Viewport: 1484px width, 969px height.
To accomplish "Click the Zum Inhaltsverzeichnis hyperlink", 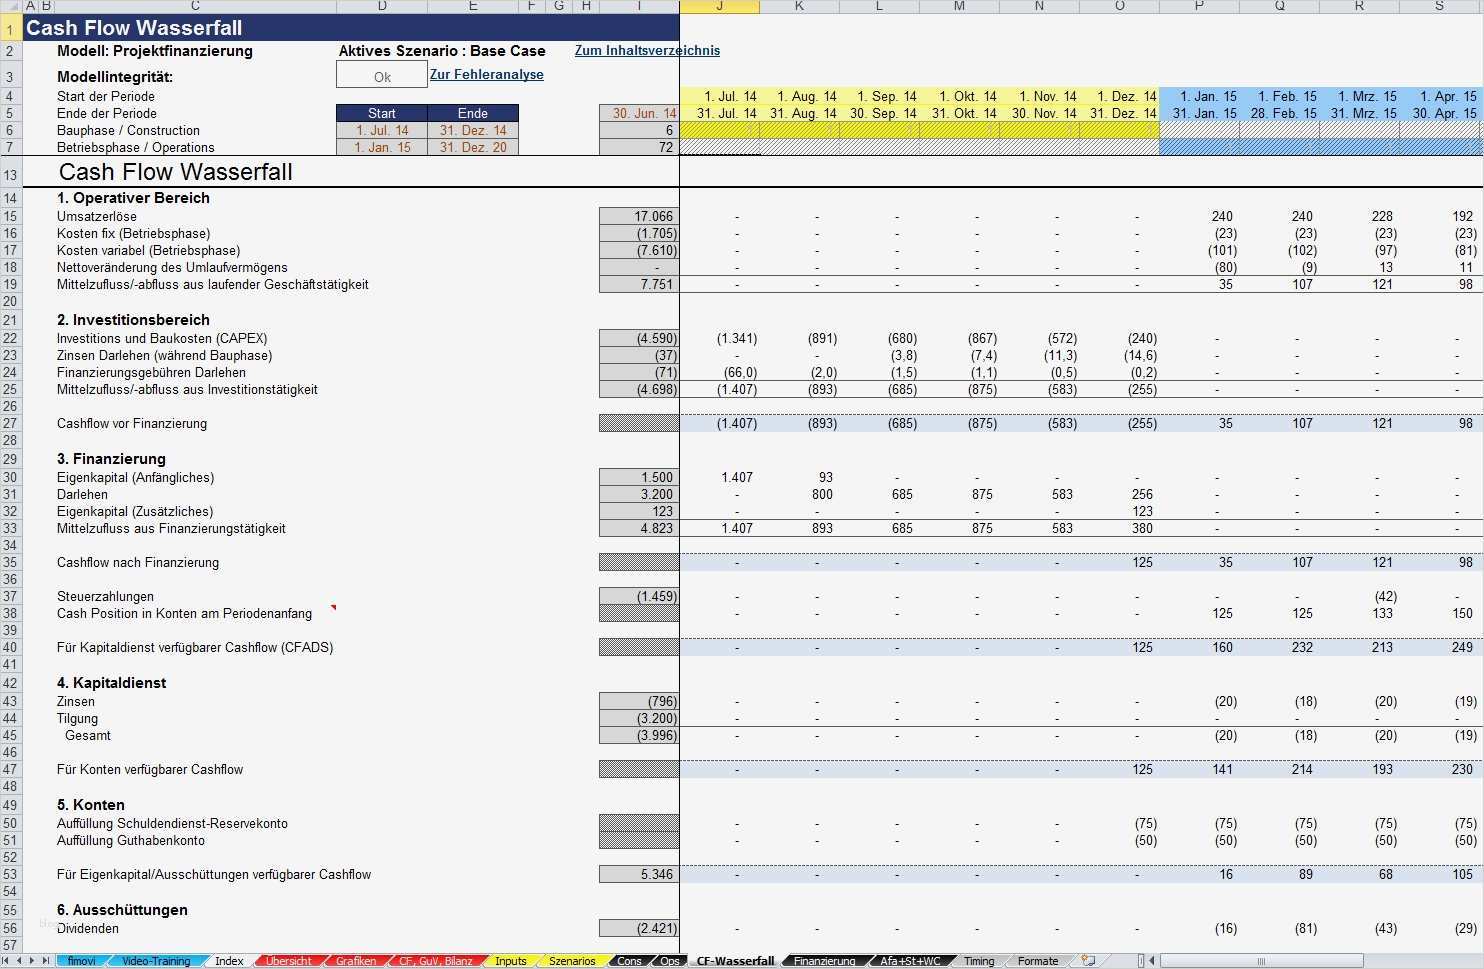I will pyautogui.click(x=646, y=50).
